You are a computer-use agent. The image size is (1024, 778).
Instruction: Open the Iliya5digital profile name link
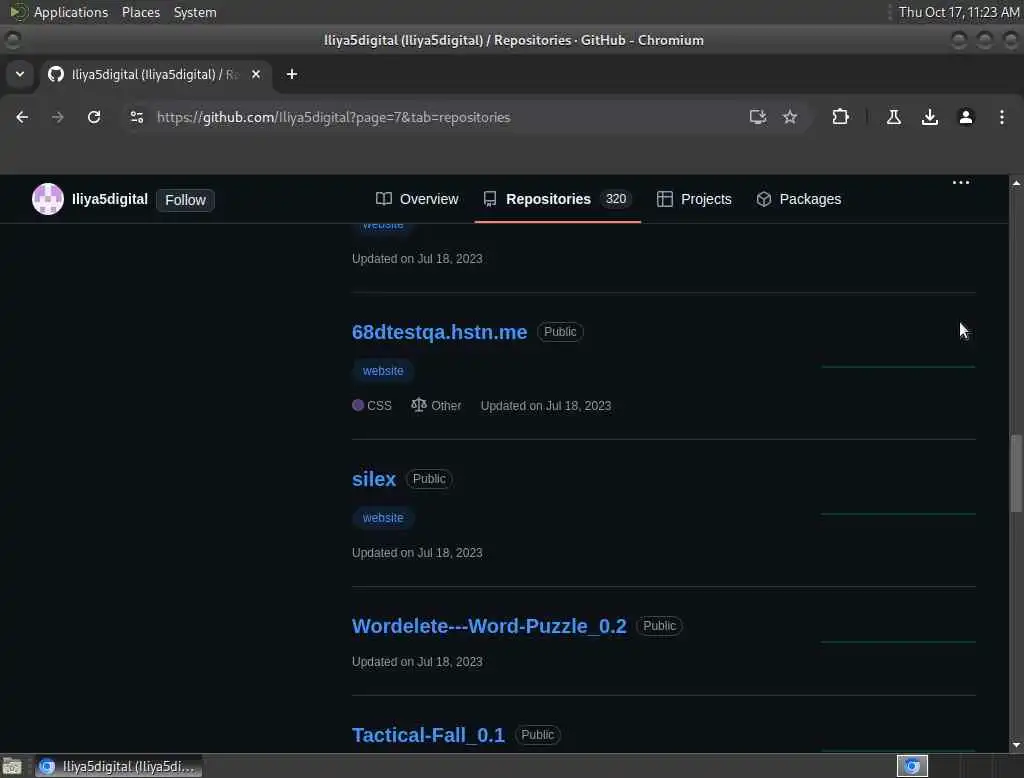110,199
